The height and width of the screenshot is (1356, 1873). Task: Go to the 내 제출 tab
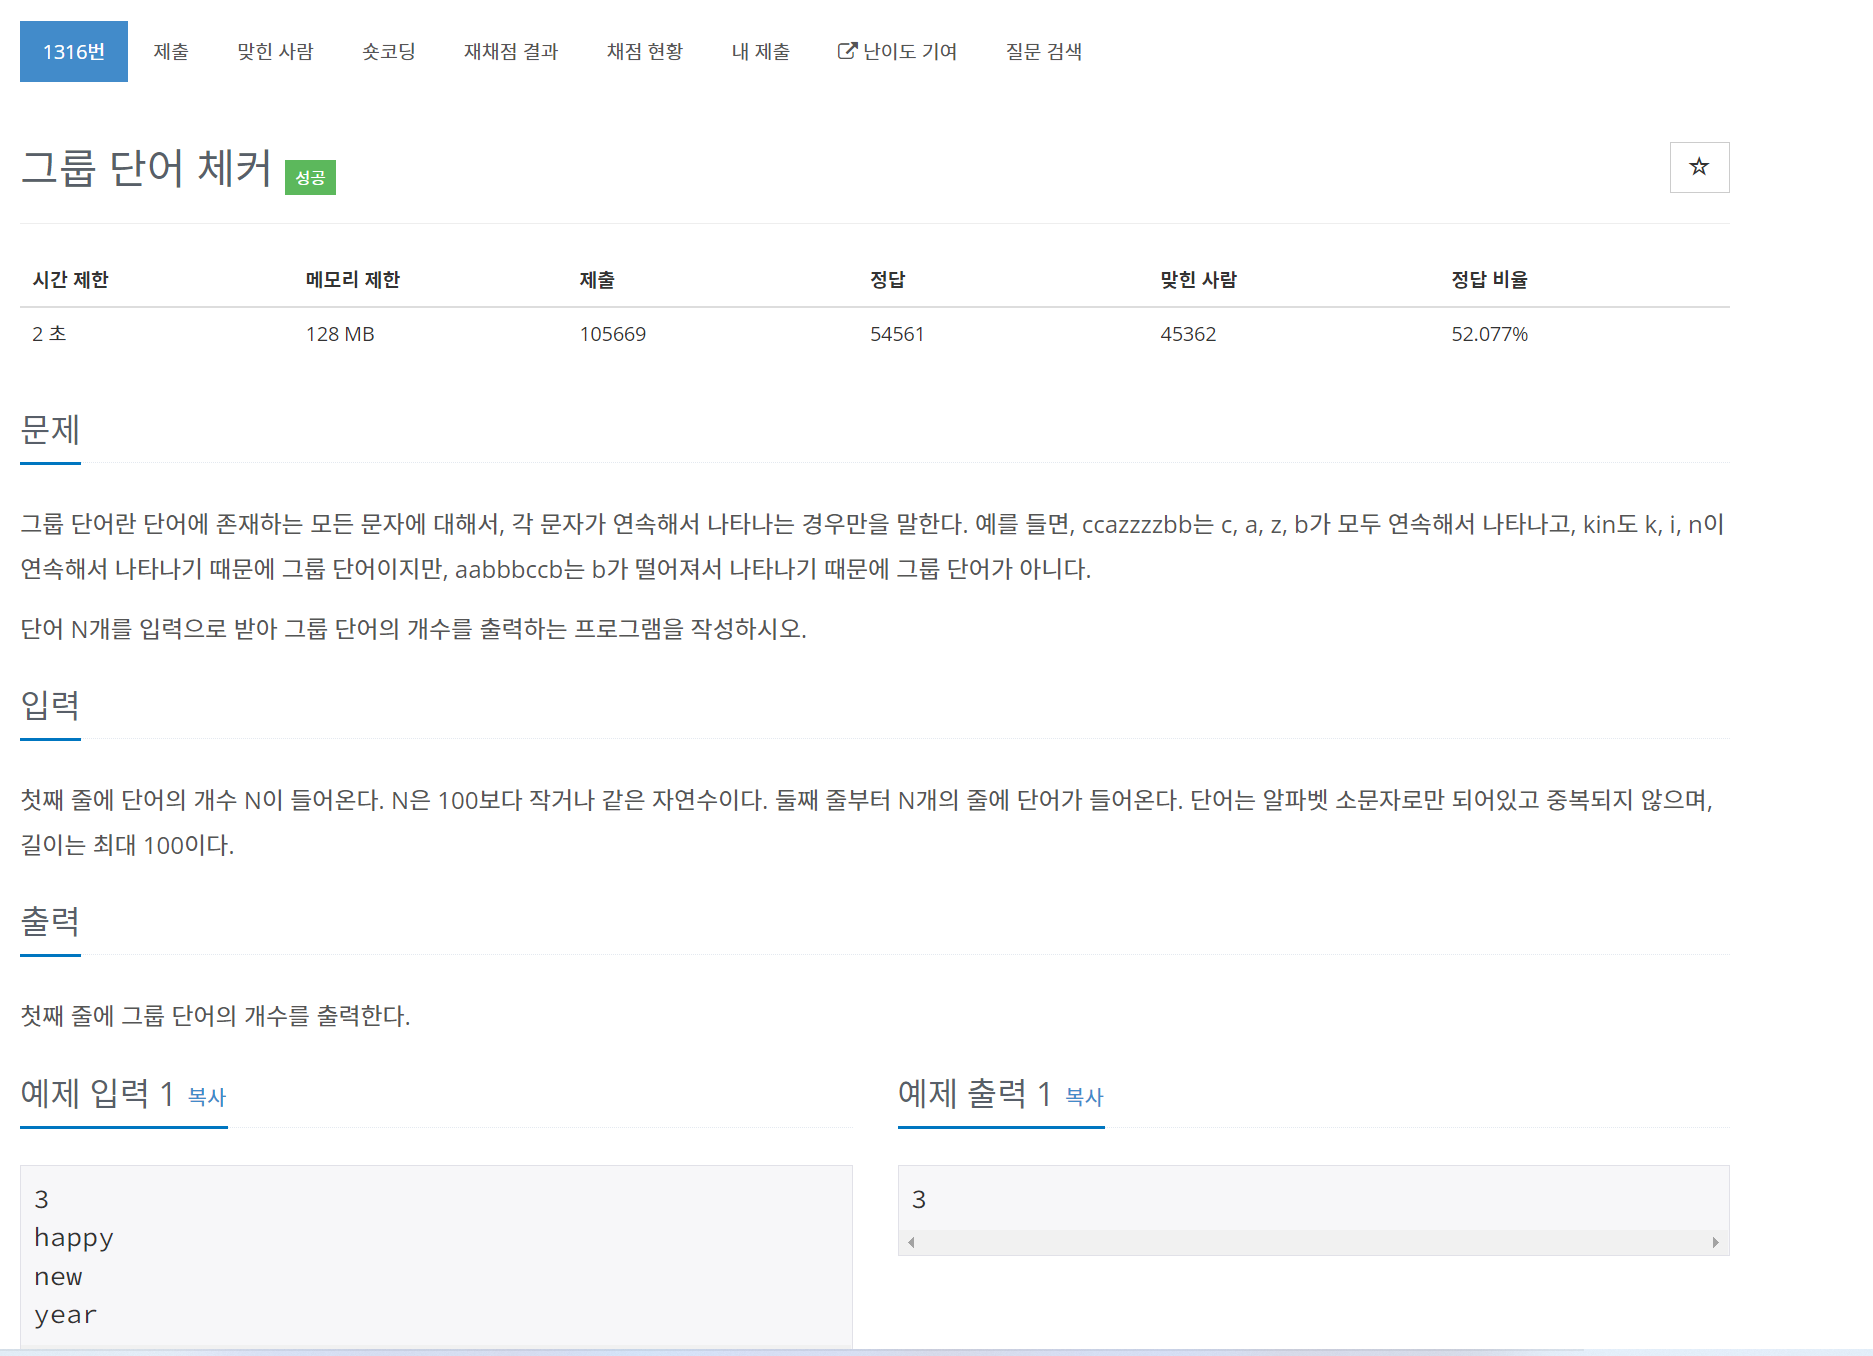[761, 51]
